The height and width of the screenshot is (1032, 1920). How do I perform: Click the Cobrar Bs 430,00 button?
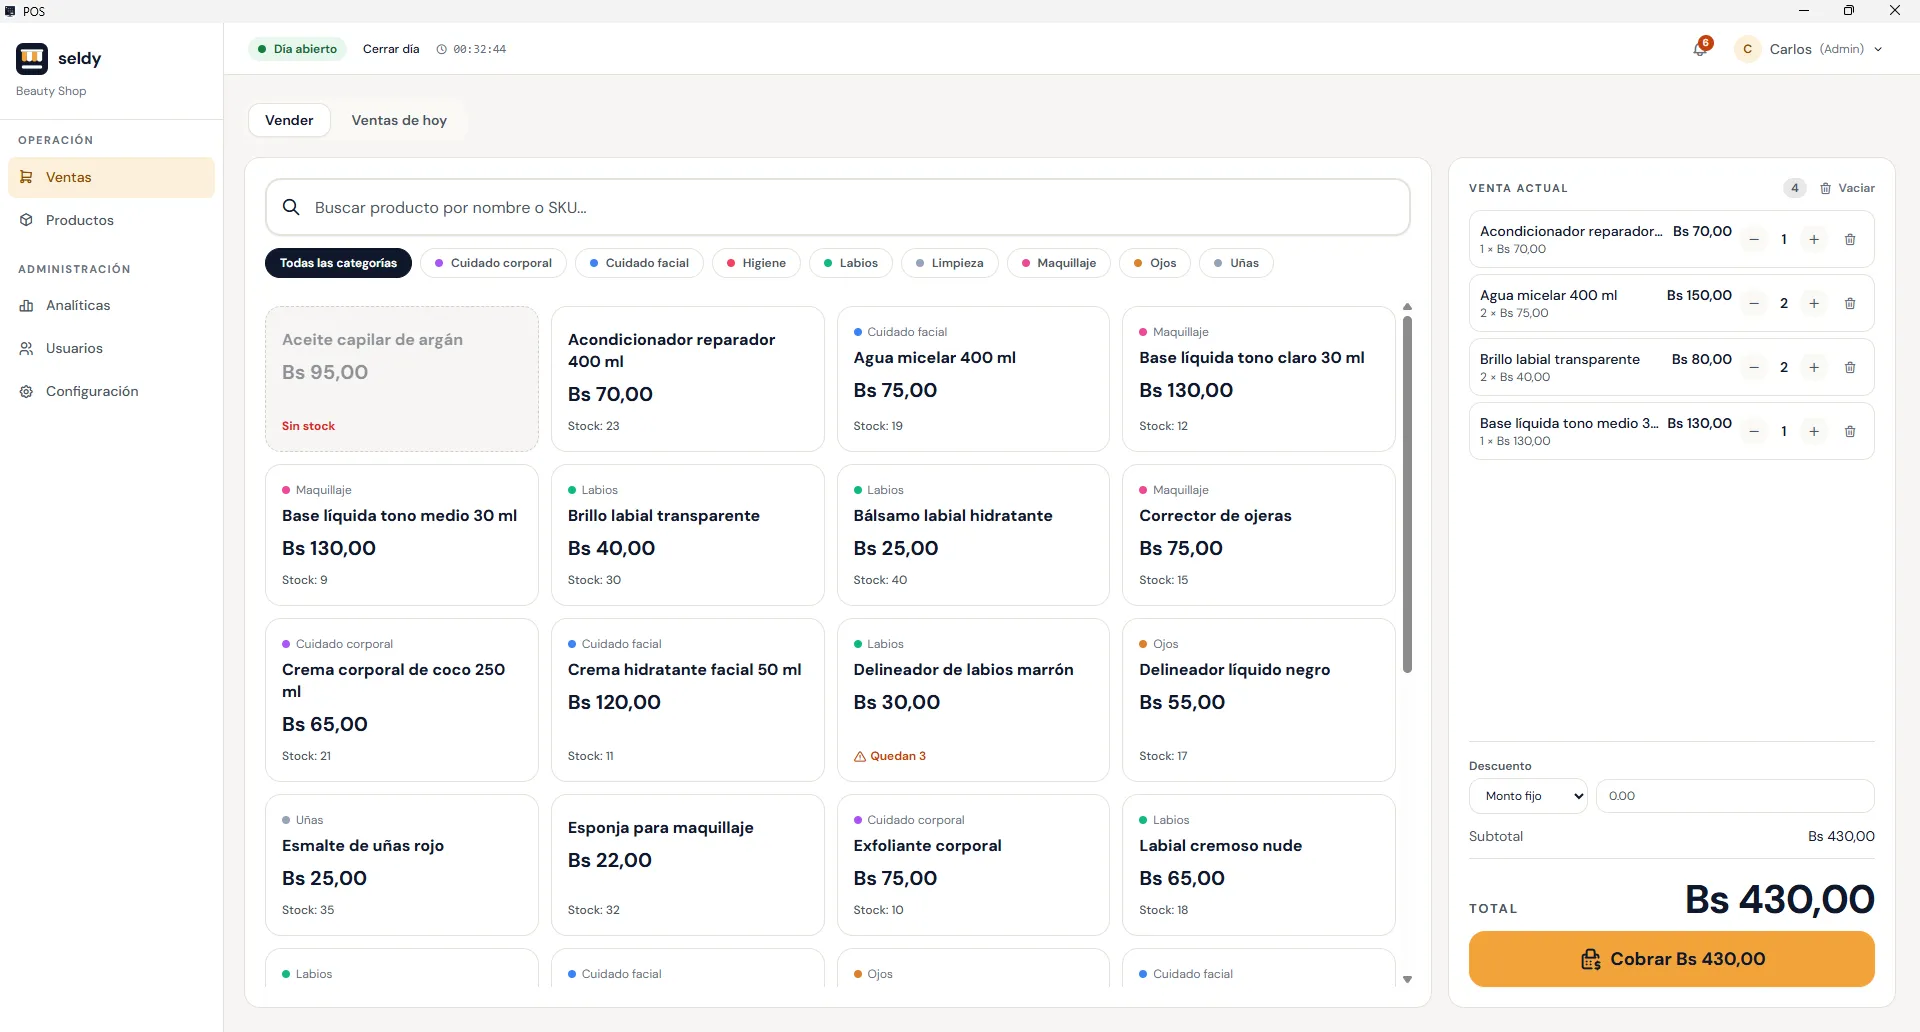pyautogui.click(x=1671, y=959)
